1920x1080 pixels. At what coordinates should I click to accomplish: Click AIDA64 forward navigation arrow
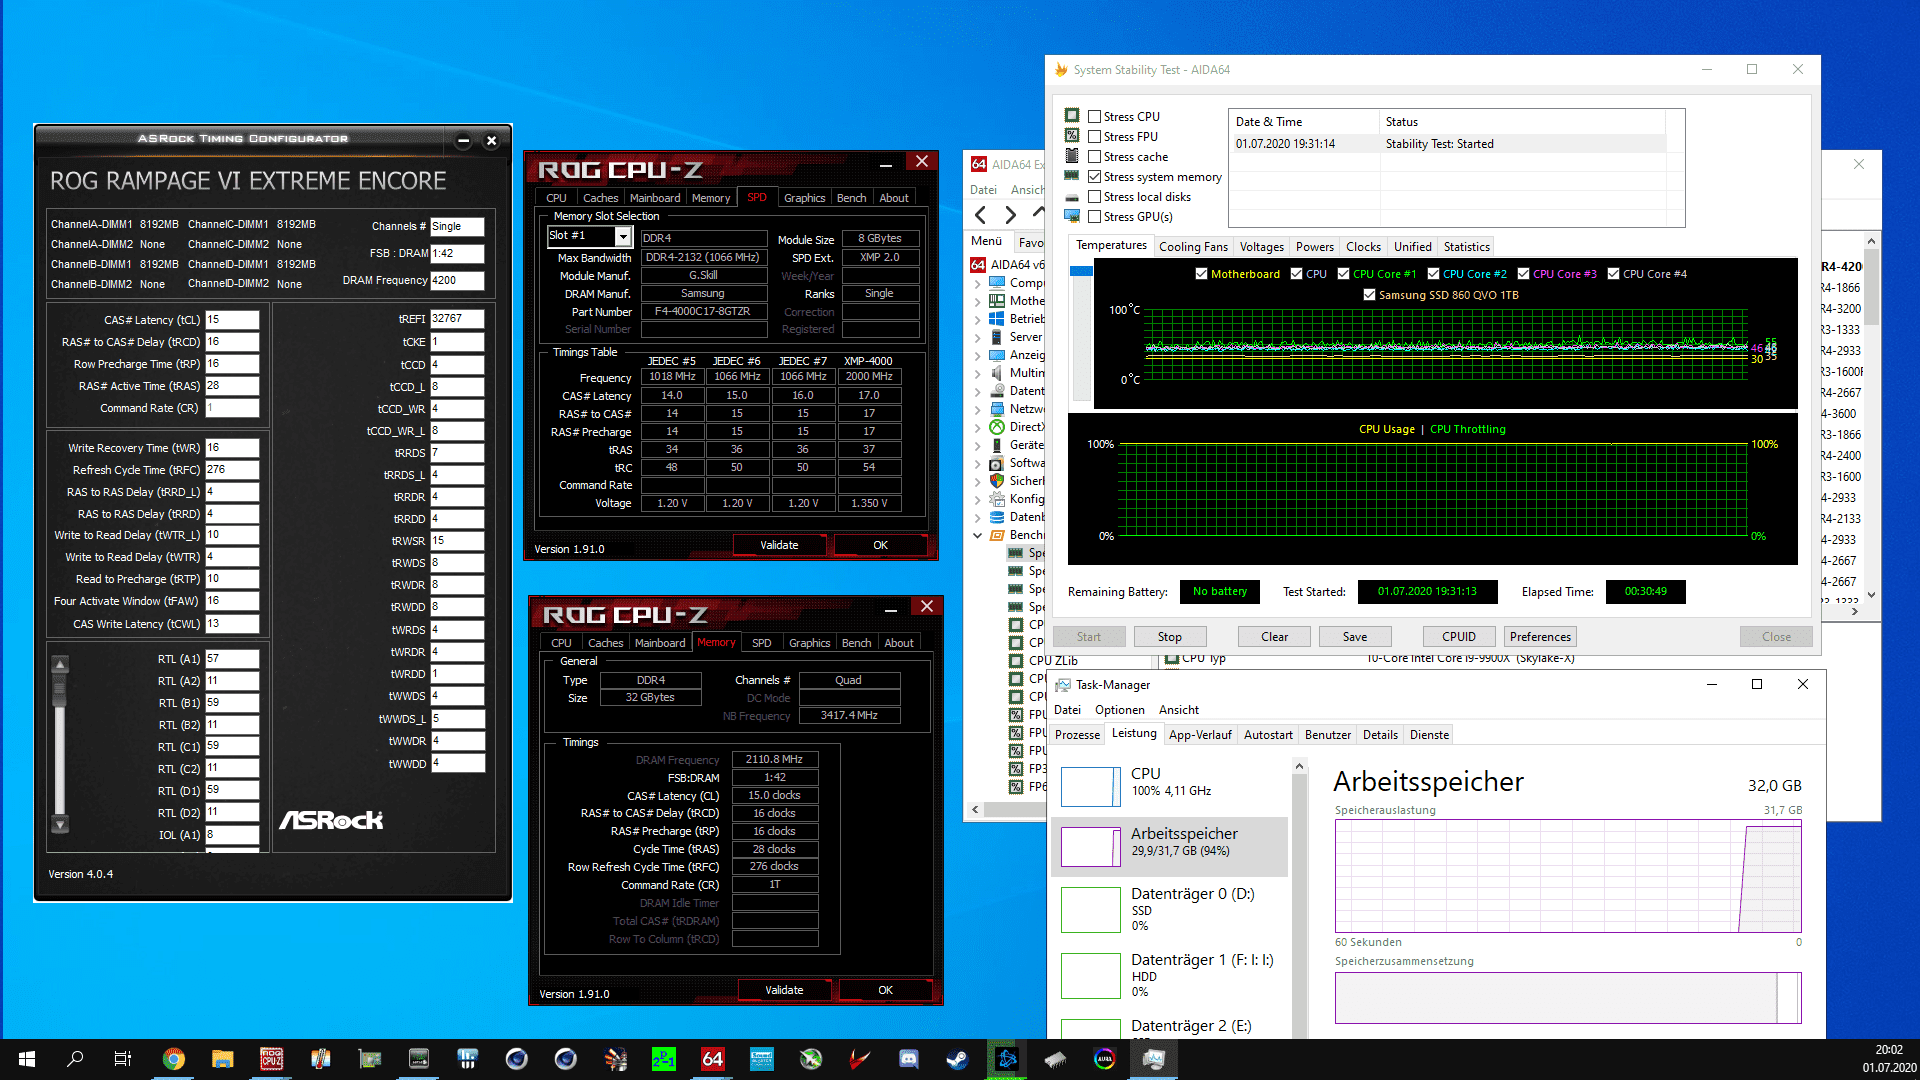1010,215
